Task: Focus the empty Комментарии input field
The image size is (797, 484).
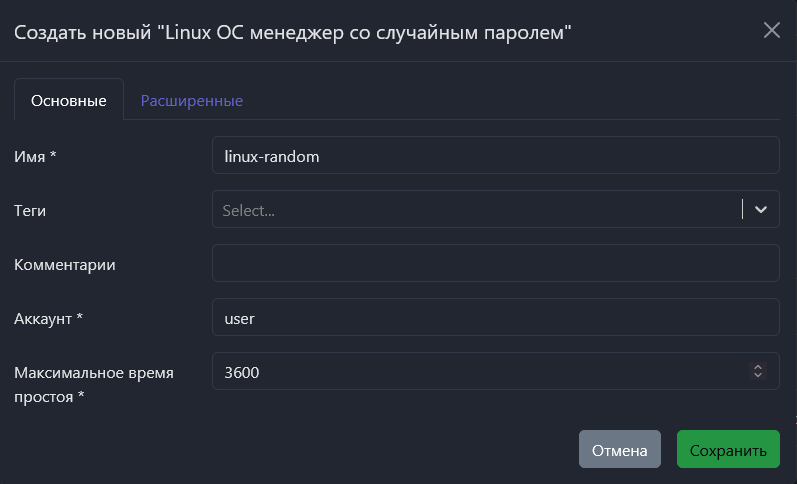Action: coord(495,264)
